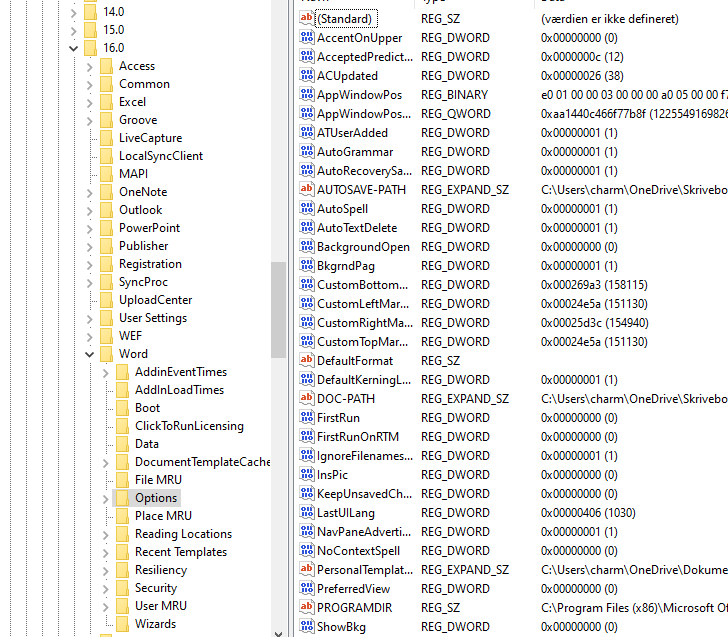The height and width of the screenshot is (637, 728).
Task: Expand the Common key
Action: (x=90, y=84)
